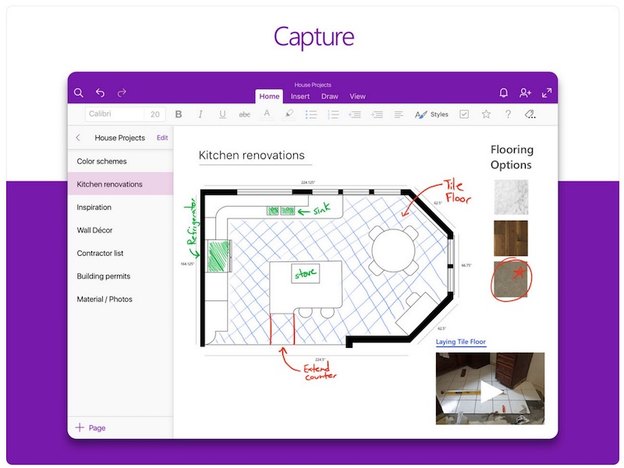Screen dimensions: 624x468
Task: Enter full screen mode
Action: click(x=546, y=93)
